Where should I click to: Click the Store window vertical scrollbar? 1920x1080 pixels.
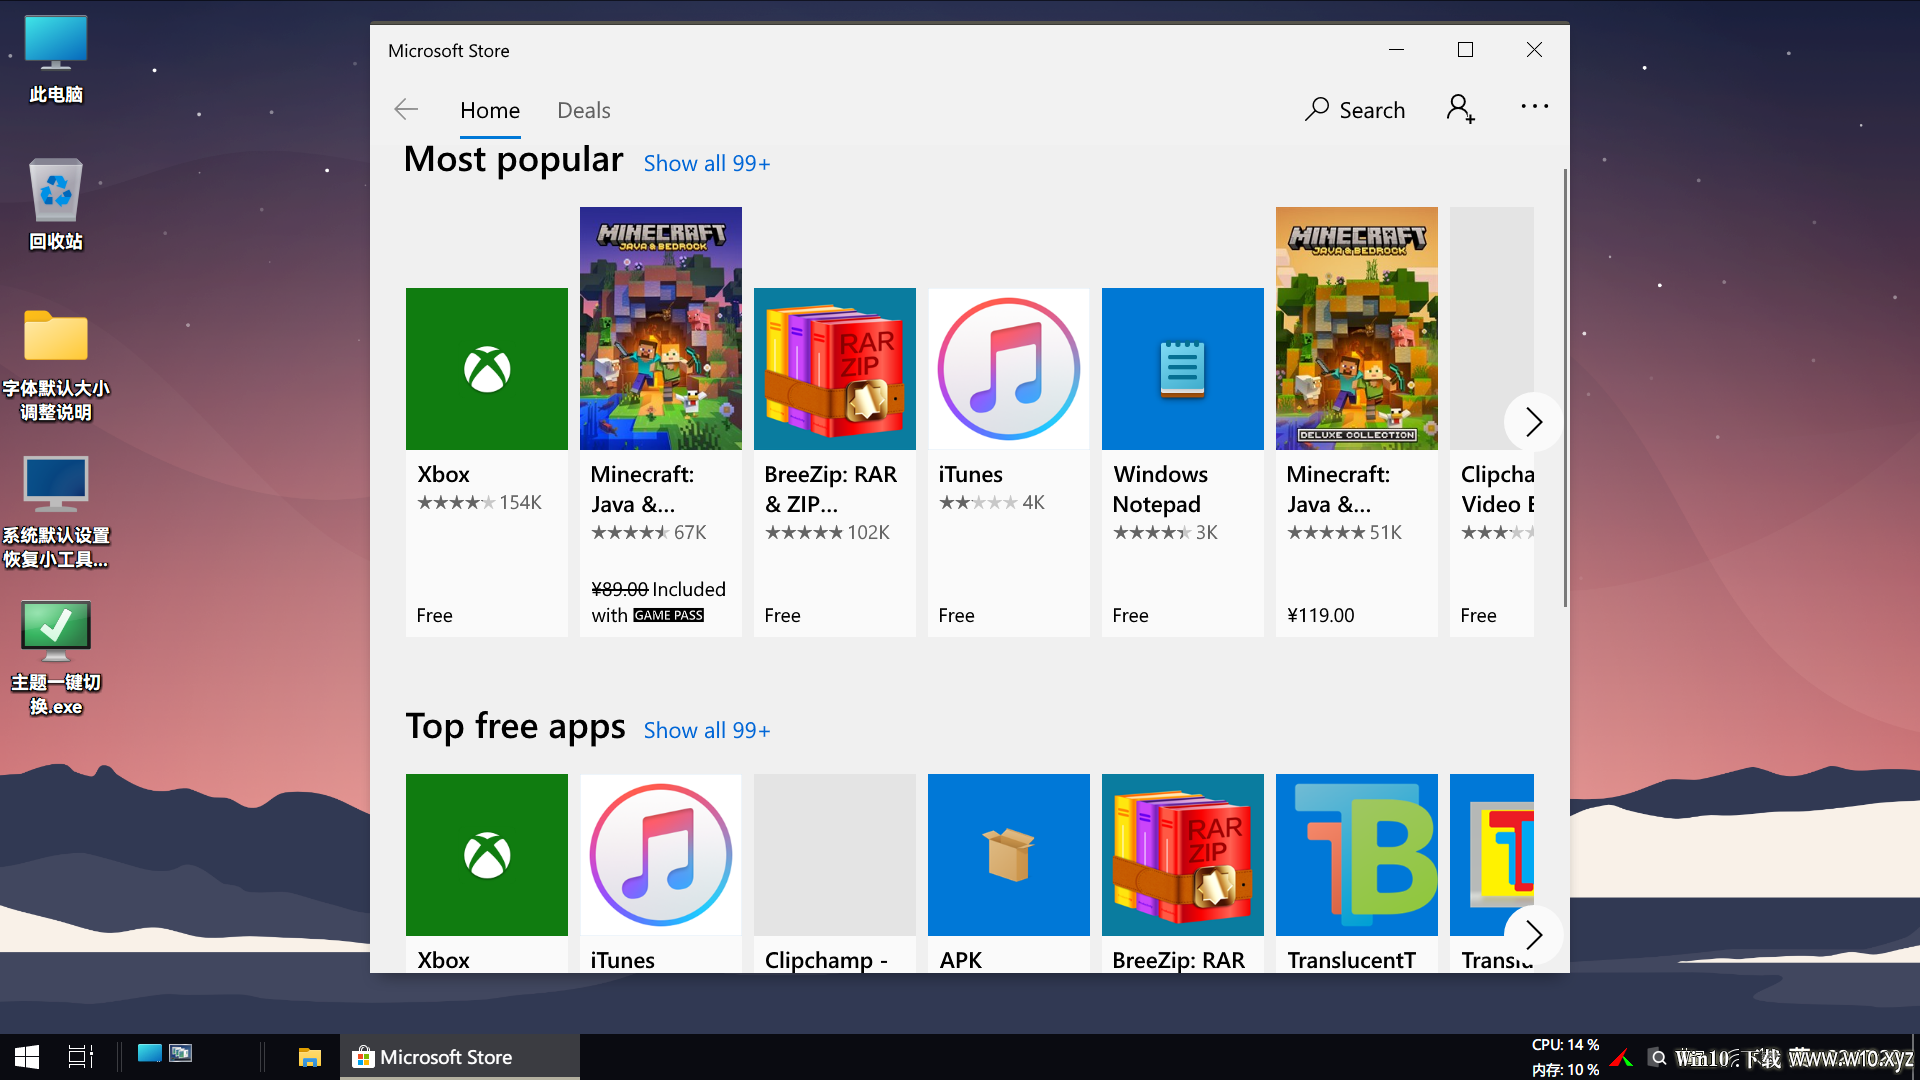(1565, 388)
